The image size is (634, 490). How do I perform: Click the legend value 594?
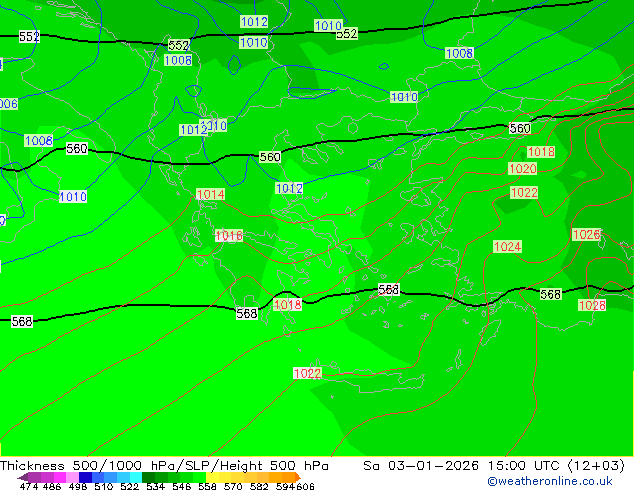pos(285,486)
